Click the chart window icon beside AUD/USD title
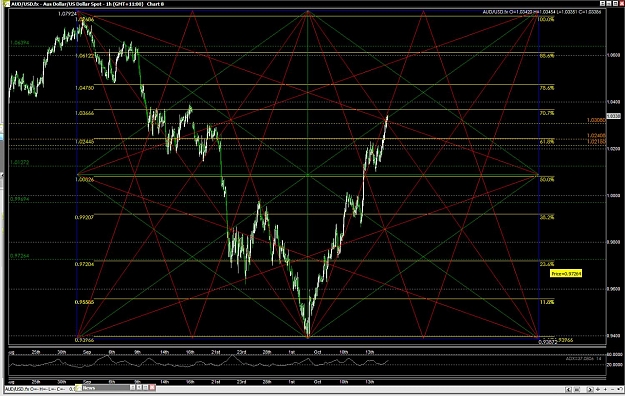The image size is (625, 396). [x=6, y=4]
